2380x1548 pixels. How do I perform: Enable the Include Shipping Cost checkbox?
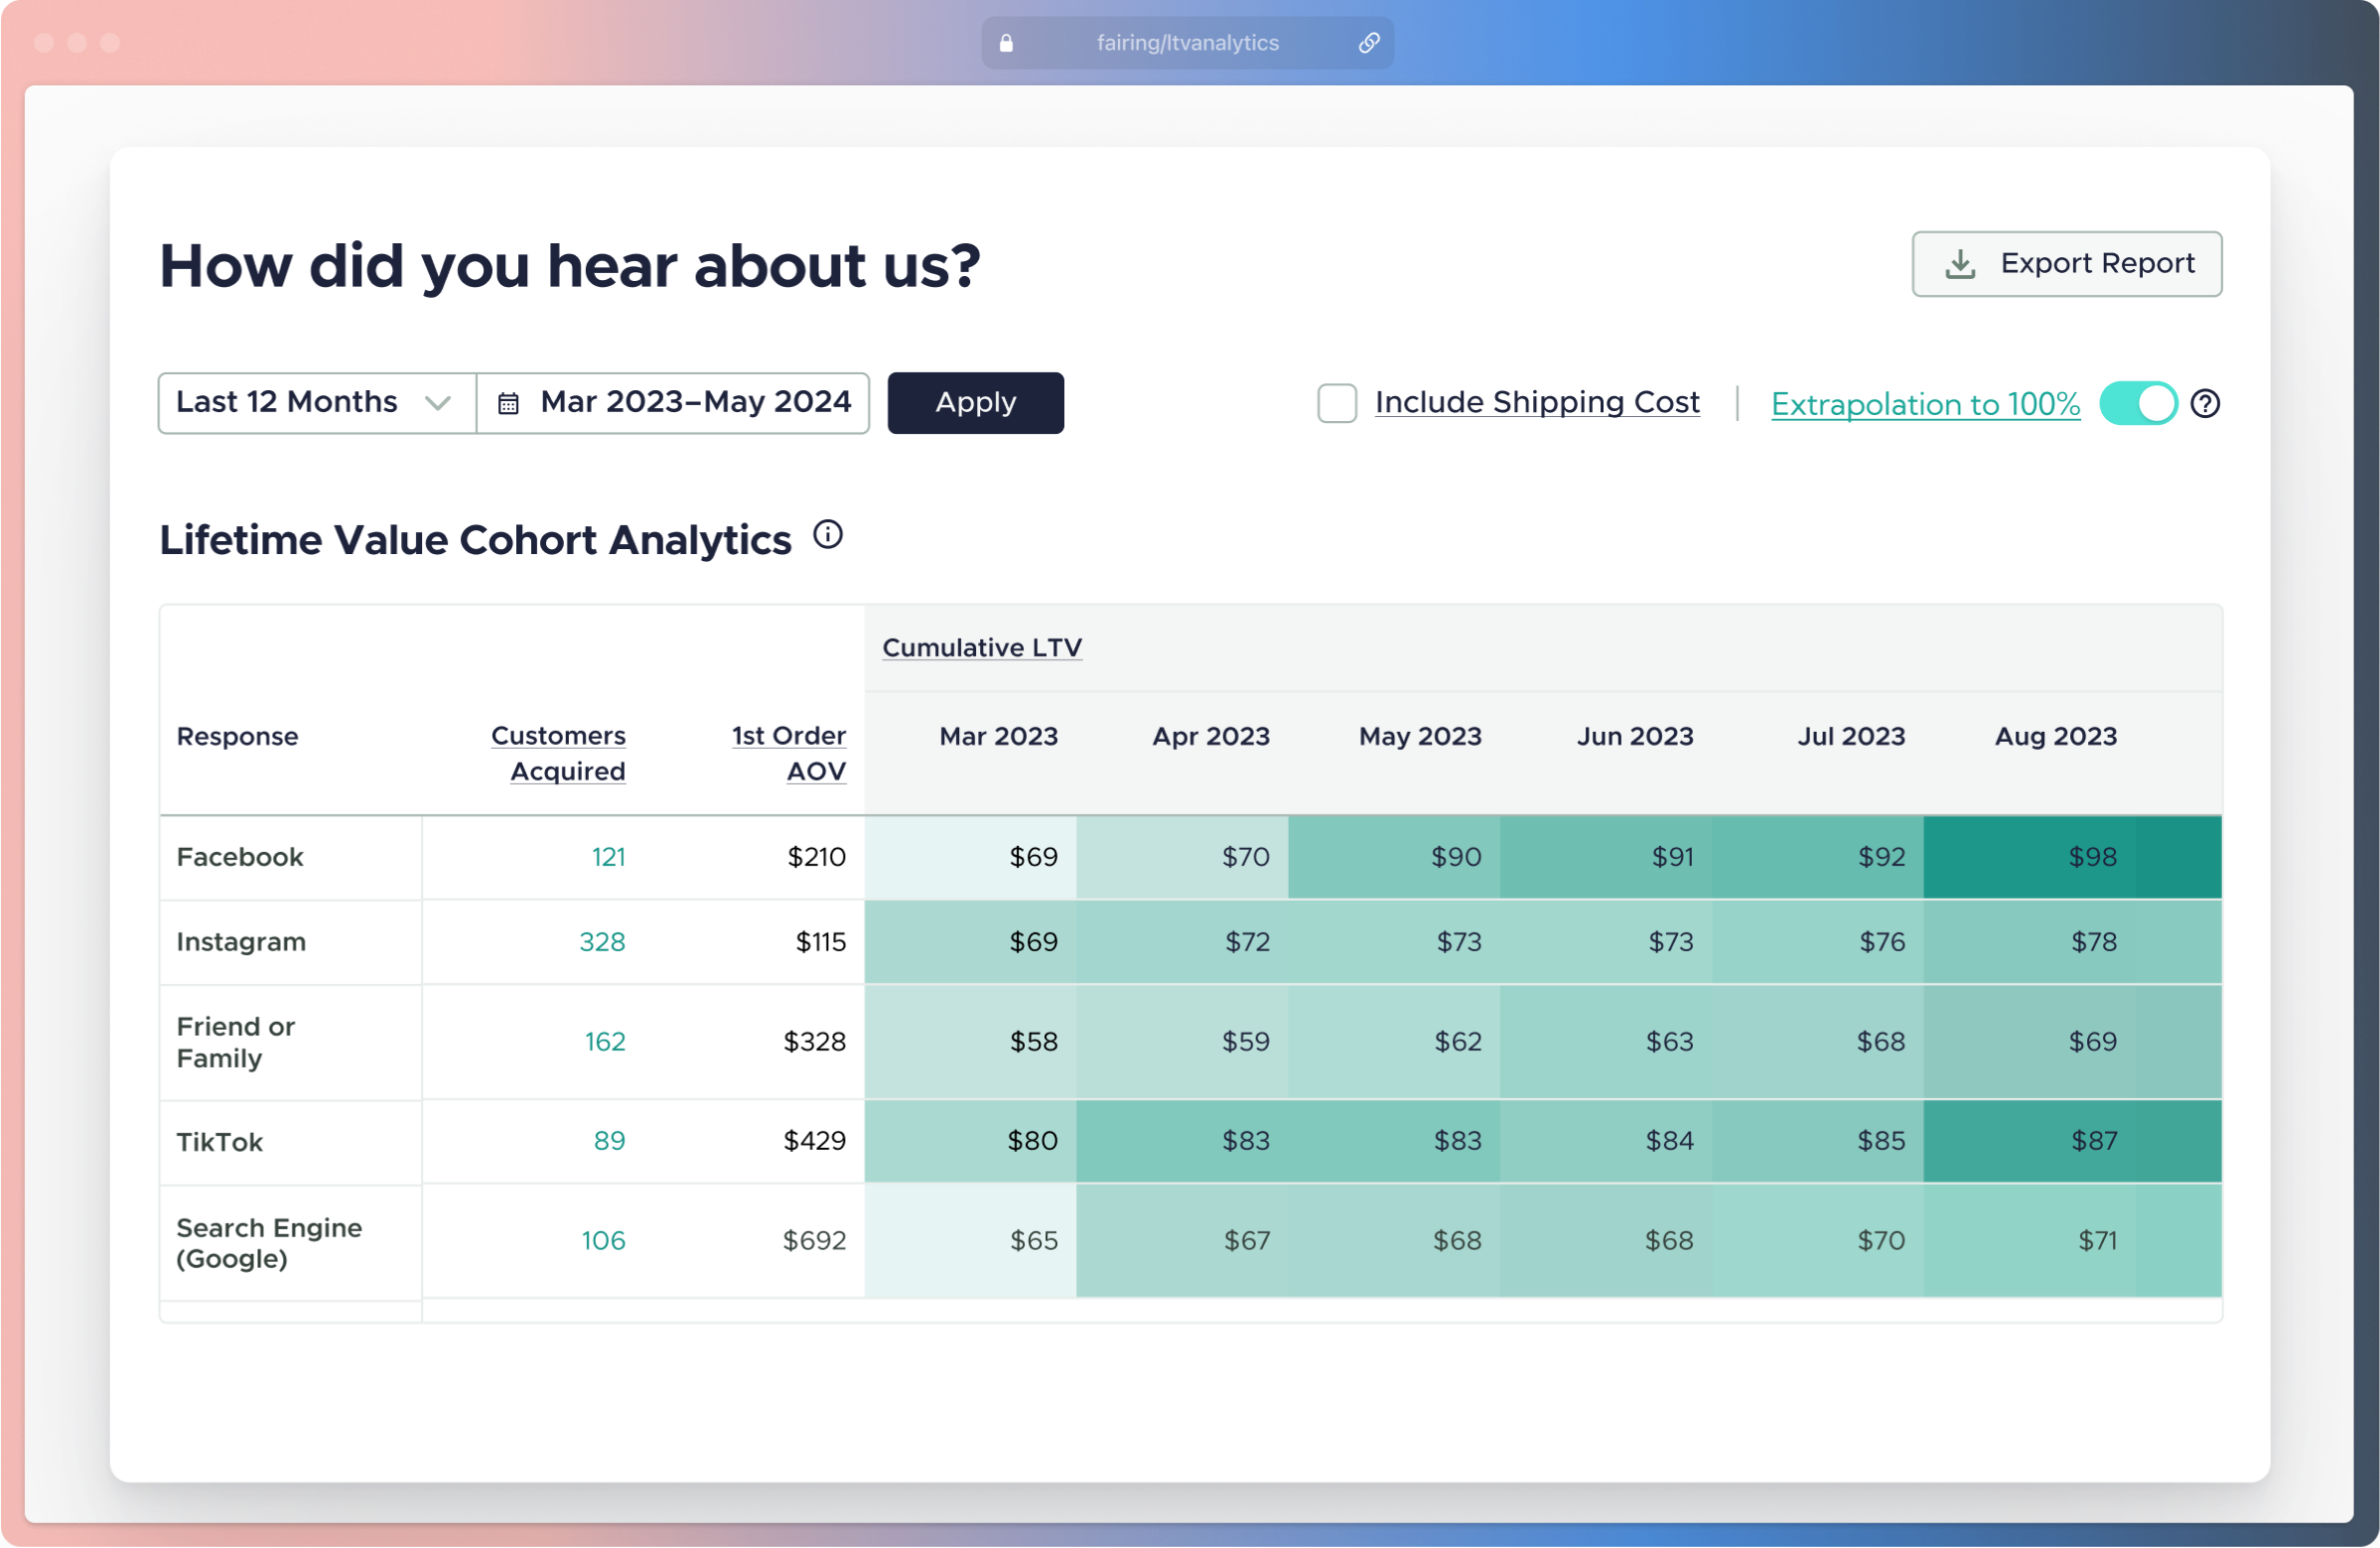(1336, 403)
